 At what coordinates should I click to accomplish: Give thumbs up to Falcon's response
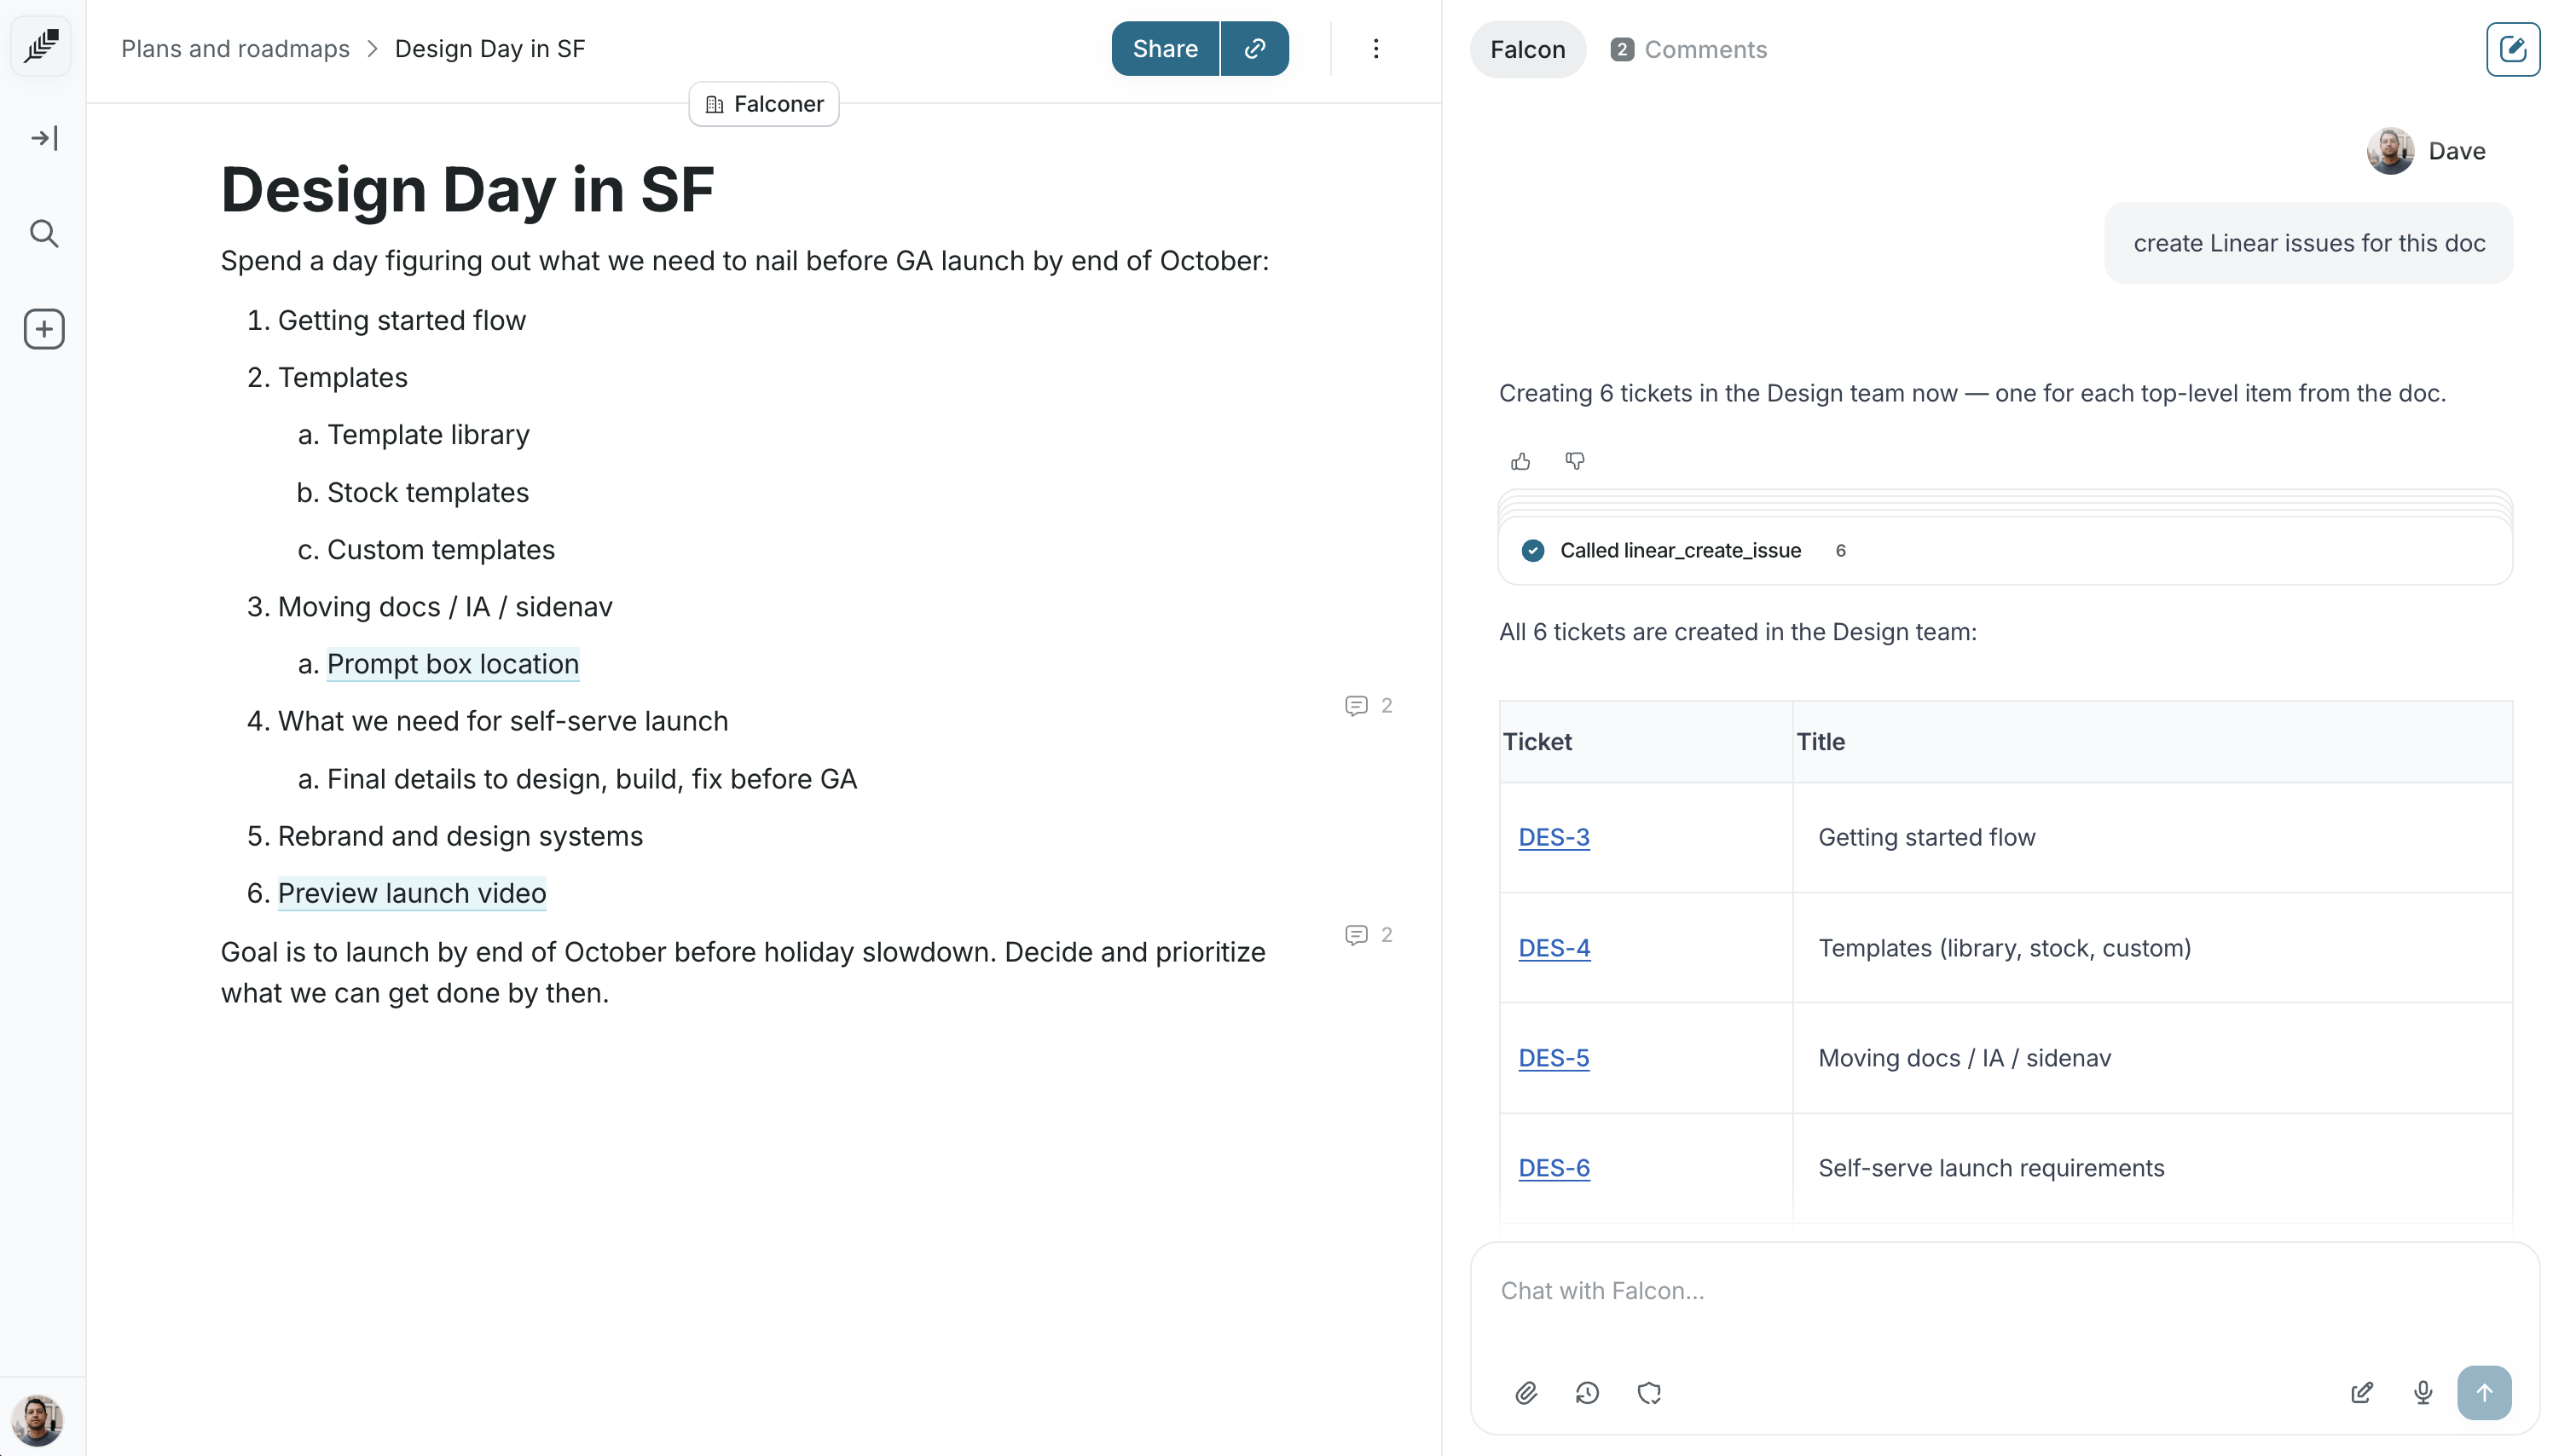(x=1520, y=461)
